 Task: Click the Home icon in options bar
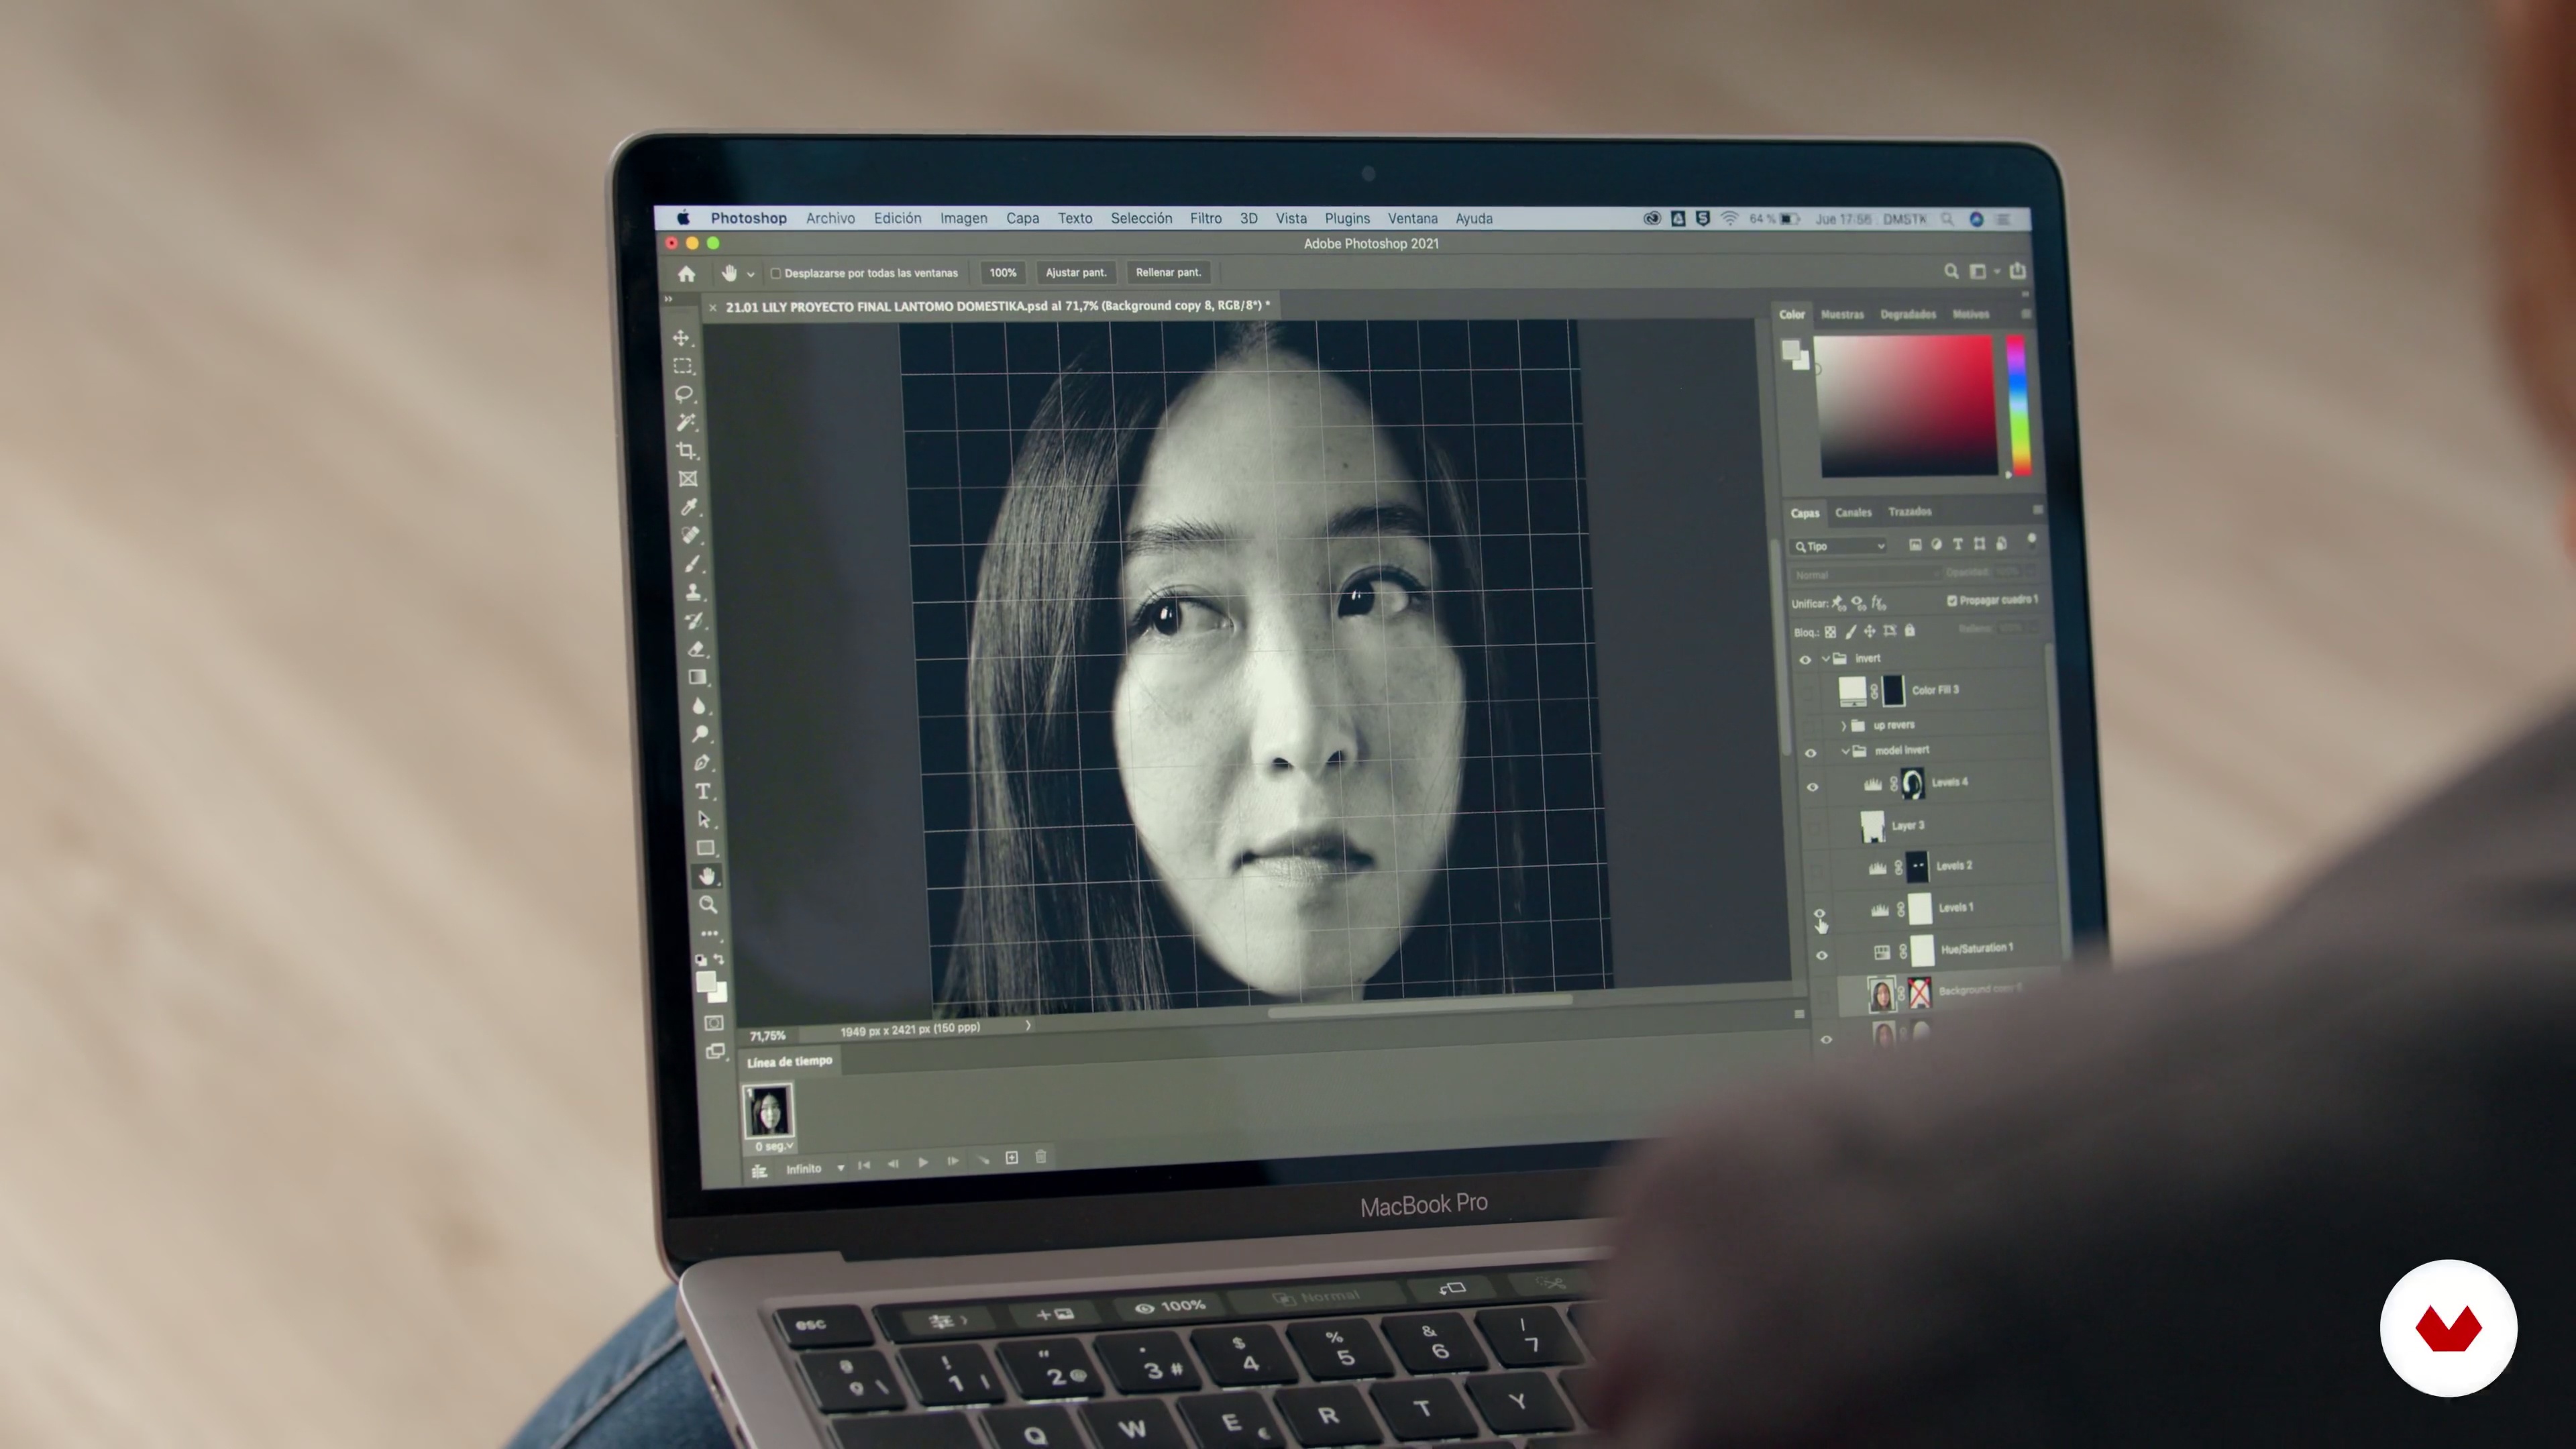(x=686, y=273)
